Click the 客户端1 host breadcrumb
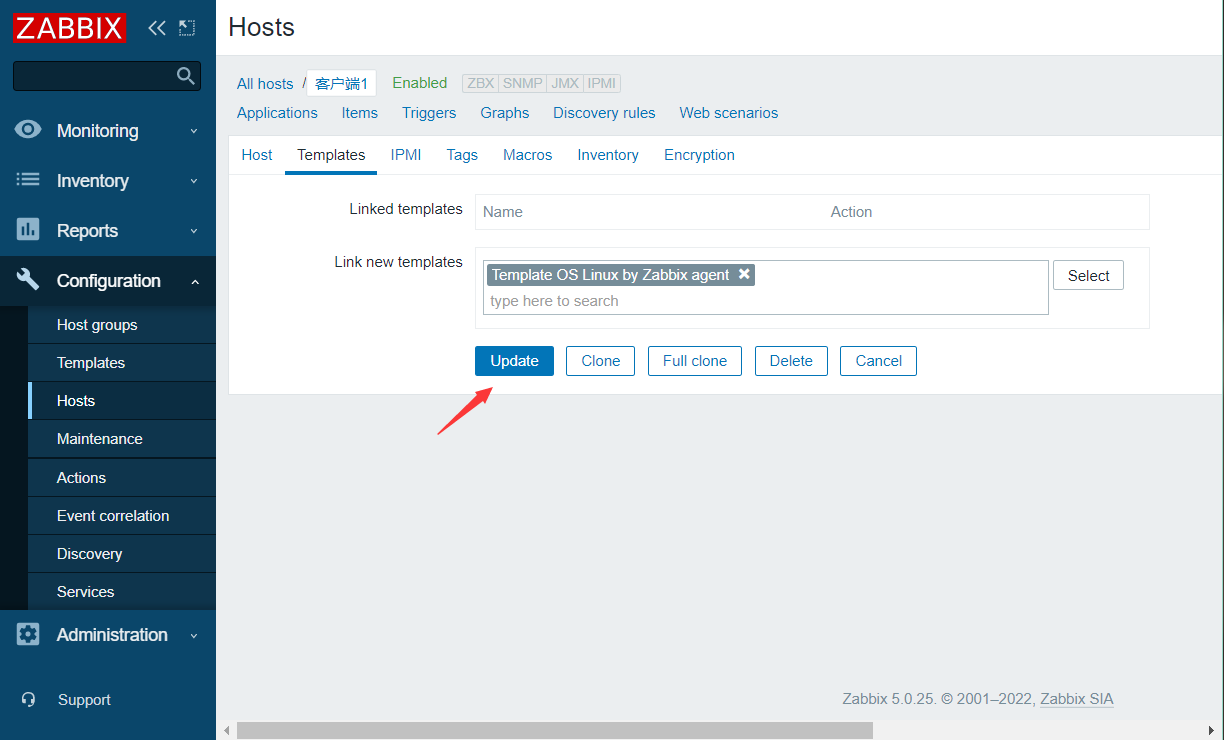The width and height of the screenshot is (1224, 740). pos(341,84)
